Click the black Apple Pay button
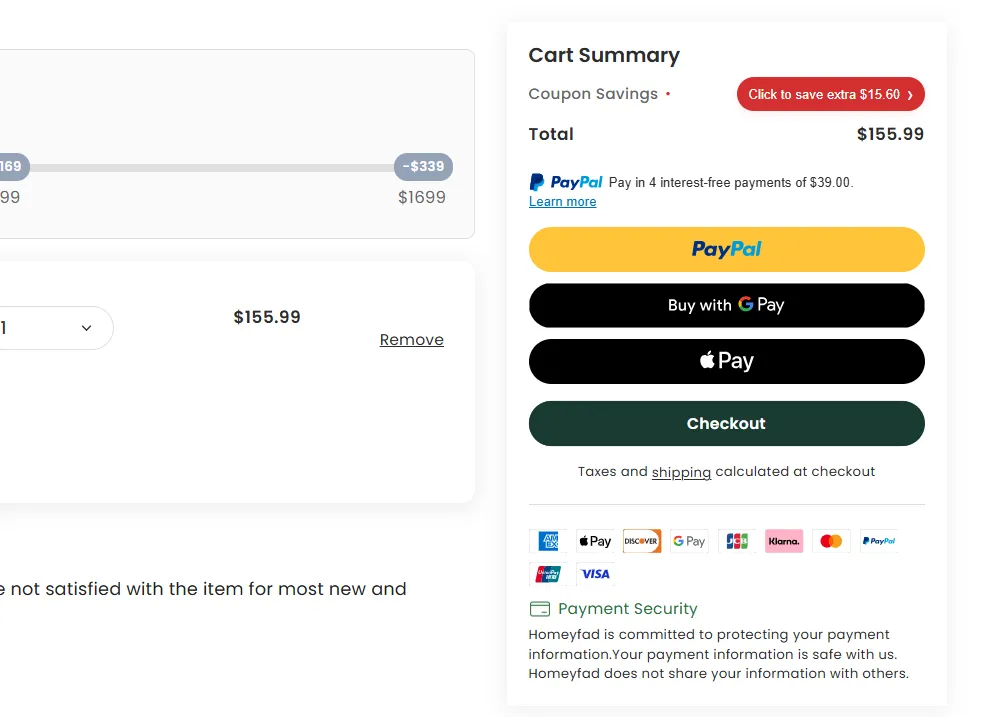The image size is (1005, 717). [x=726, y=361]
